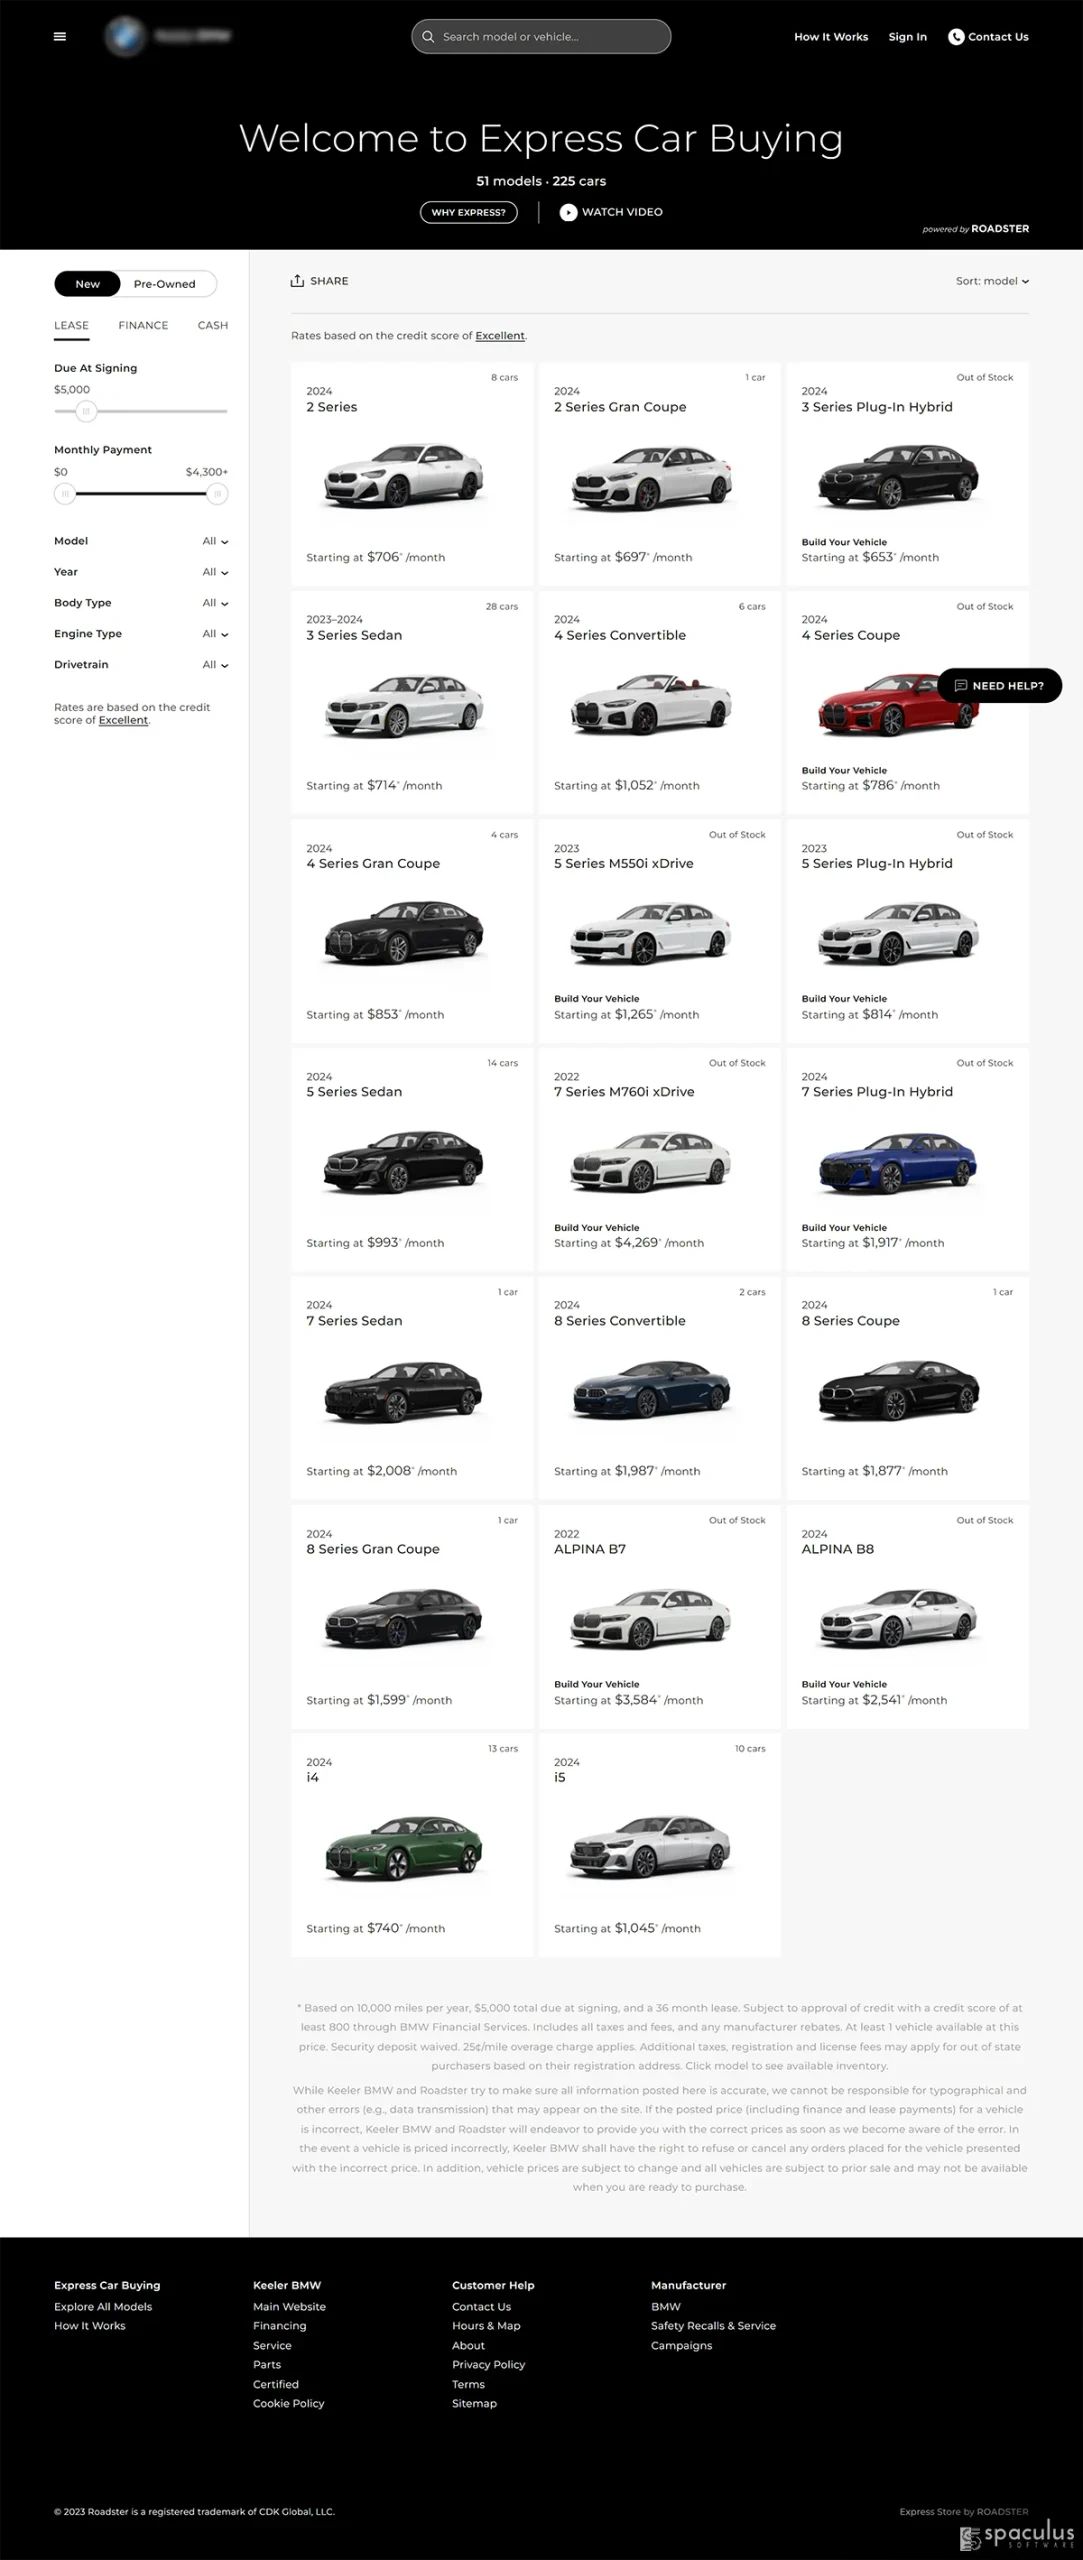Viewport: 1083px width, 2560px height.
Task: Open How It Works in header
Action: click(x=831, y=37)
